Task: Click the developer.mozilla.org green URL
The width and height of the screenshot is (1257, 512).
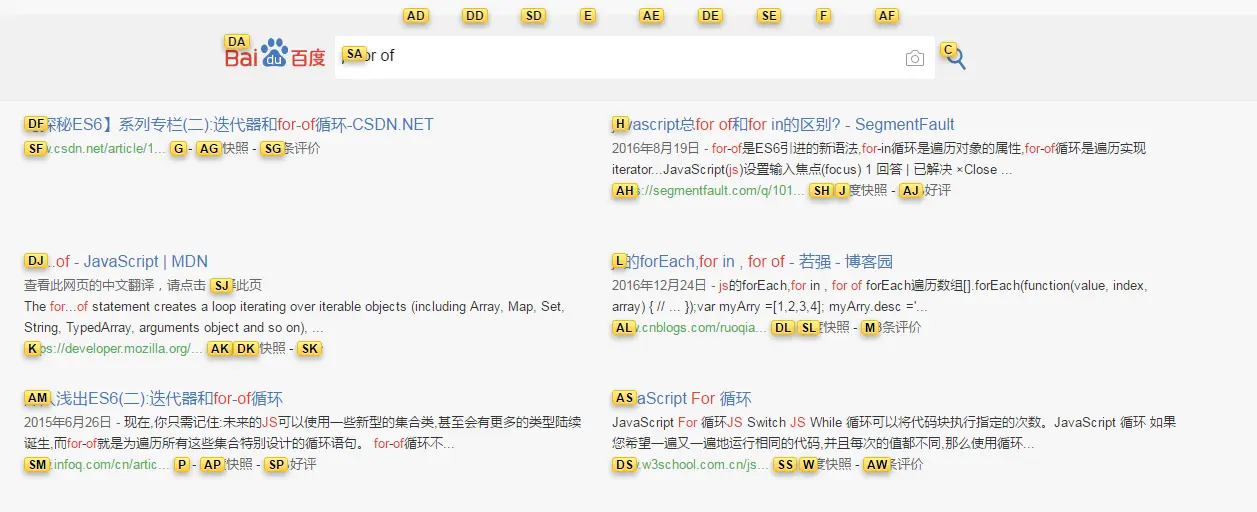Action: [x=113, y=349]
